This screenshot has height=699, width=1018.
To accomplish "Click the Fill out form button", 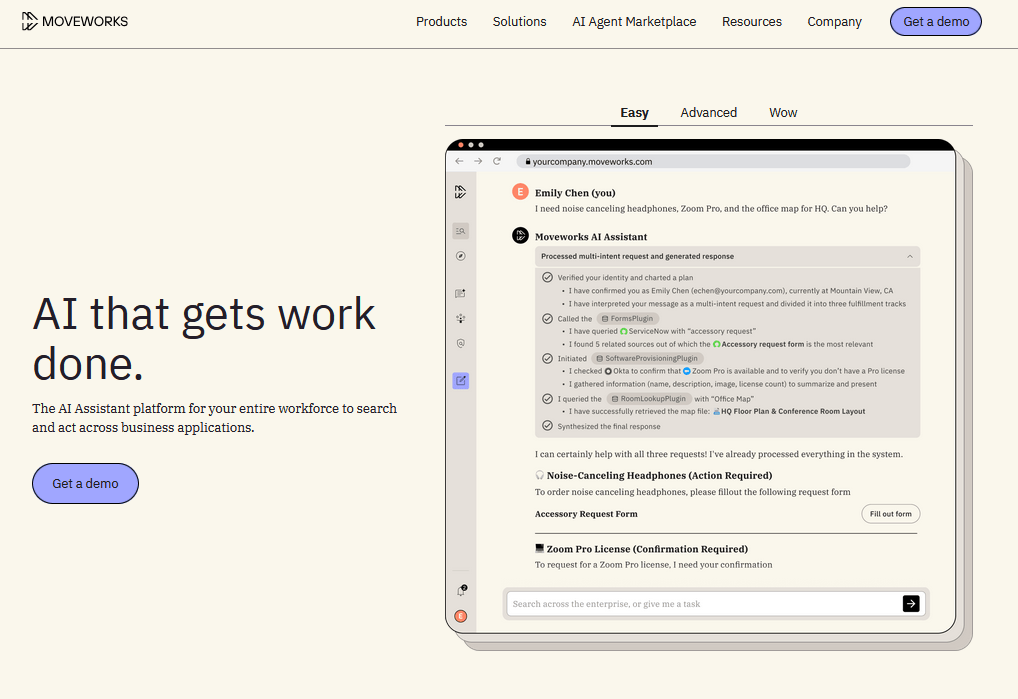I will click(891, 514).
